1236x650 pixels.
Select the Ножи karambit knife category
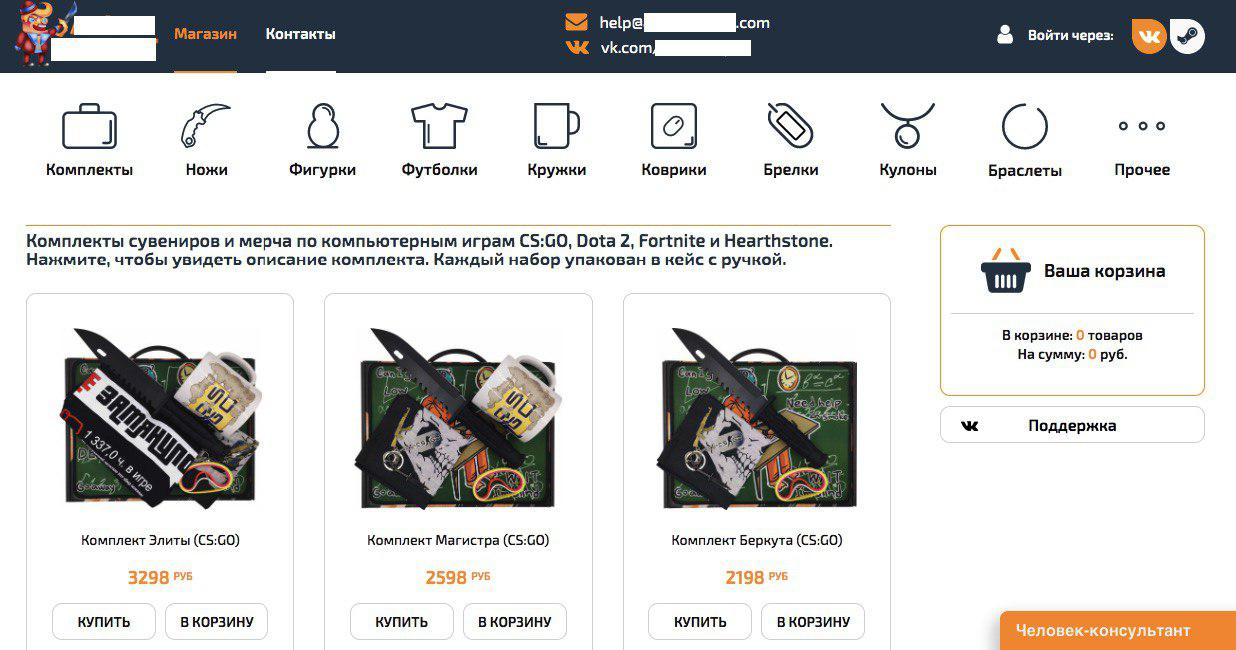(206, 141)
